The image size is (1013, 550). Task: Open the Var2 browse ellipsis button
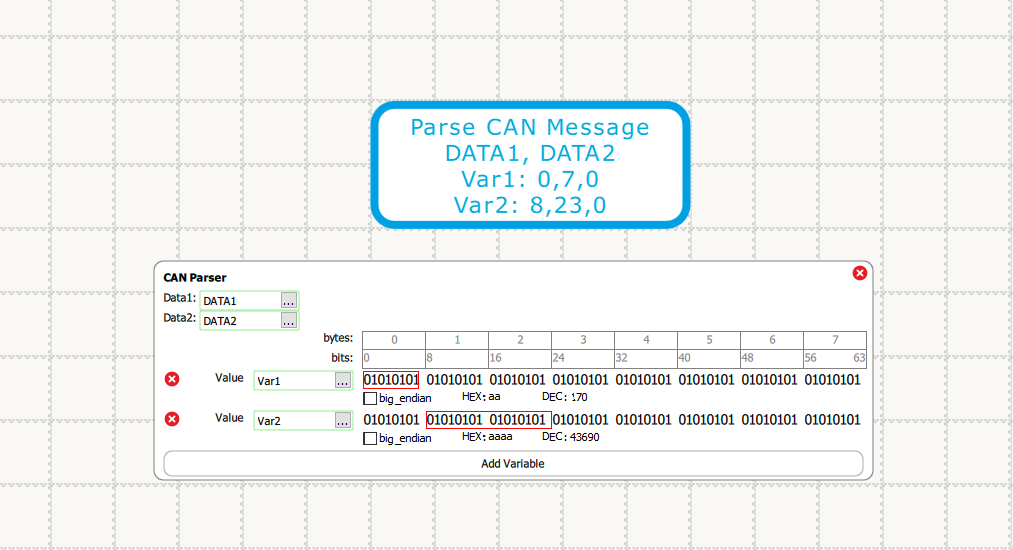point(342,421)
